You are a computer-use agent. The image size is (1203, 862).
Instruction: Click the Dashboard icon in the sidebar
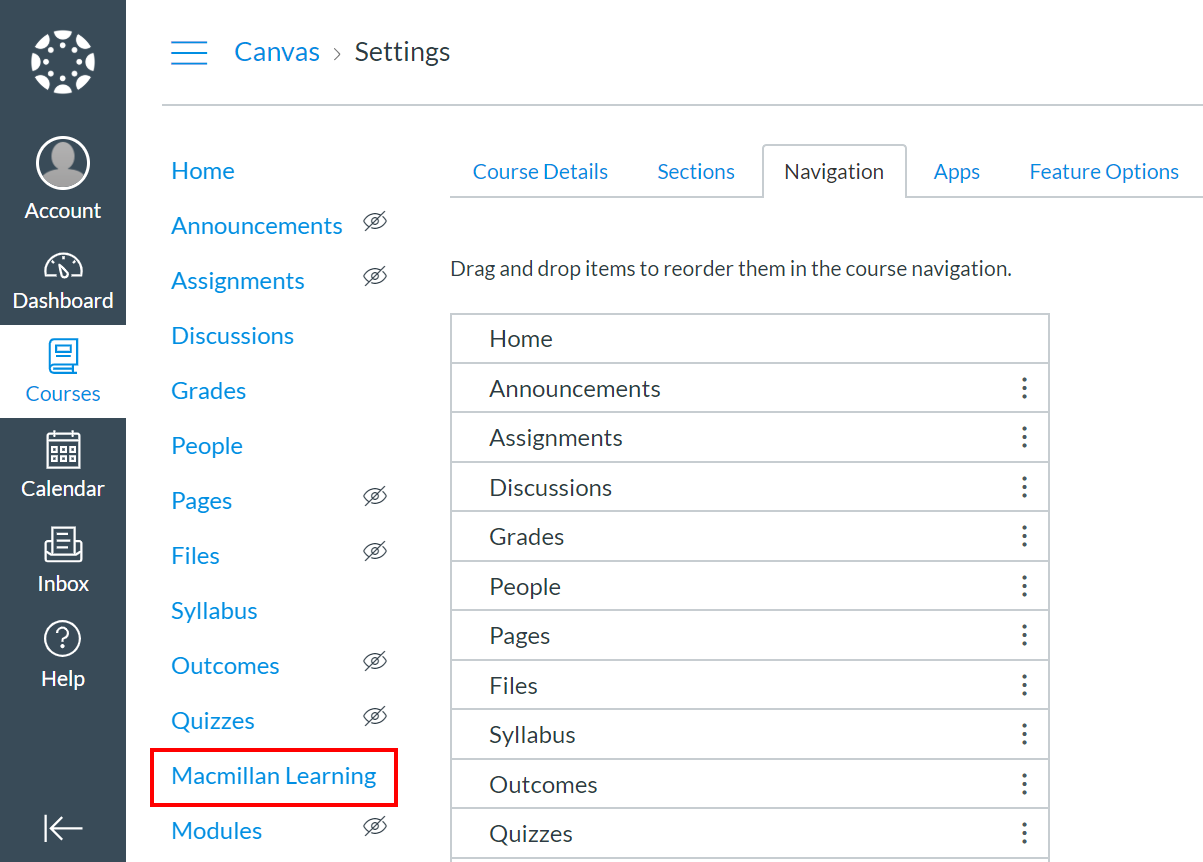click(62, 268)
